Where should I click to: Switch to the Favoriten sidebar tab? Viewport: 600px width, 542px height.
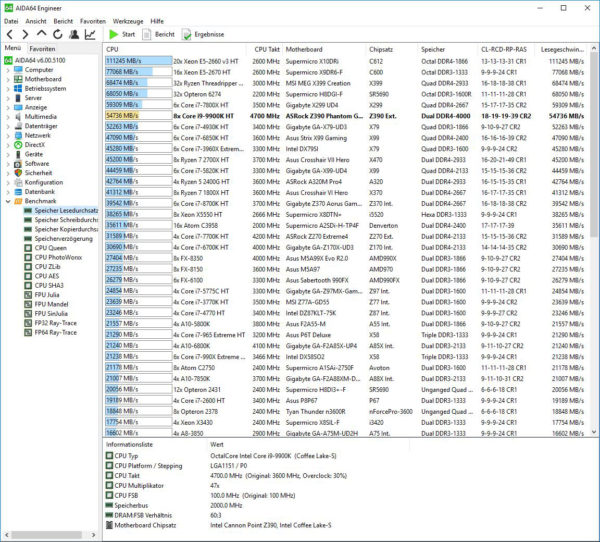point(42,49)
